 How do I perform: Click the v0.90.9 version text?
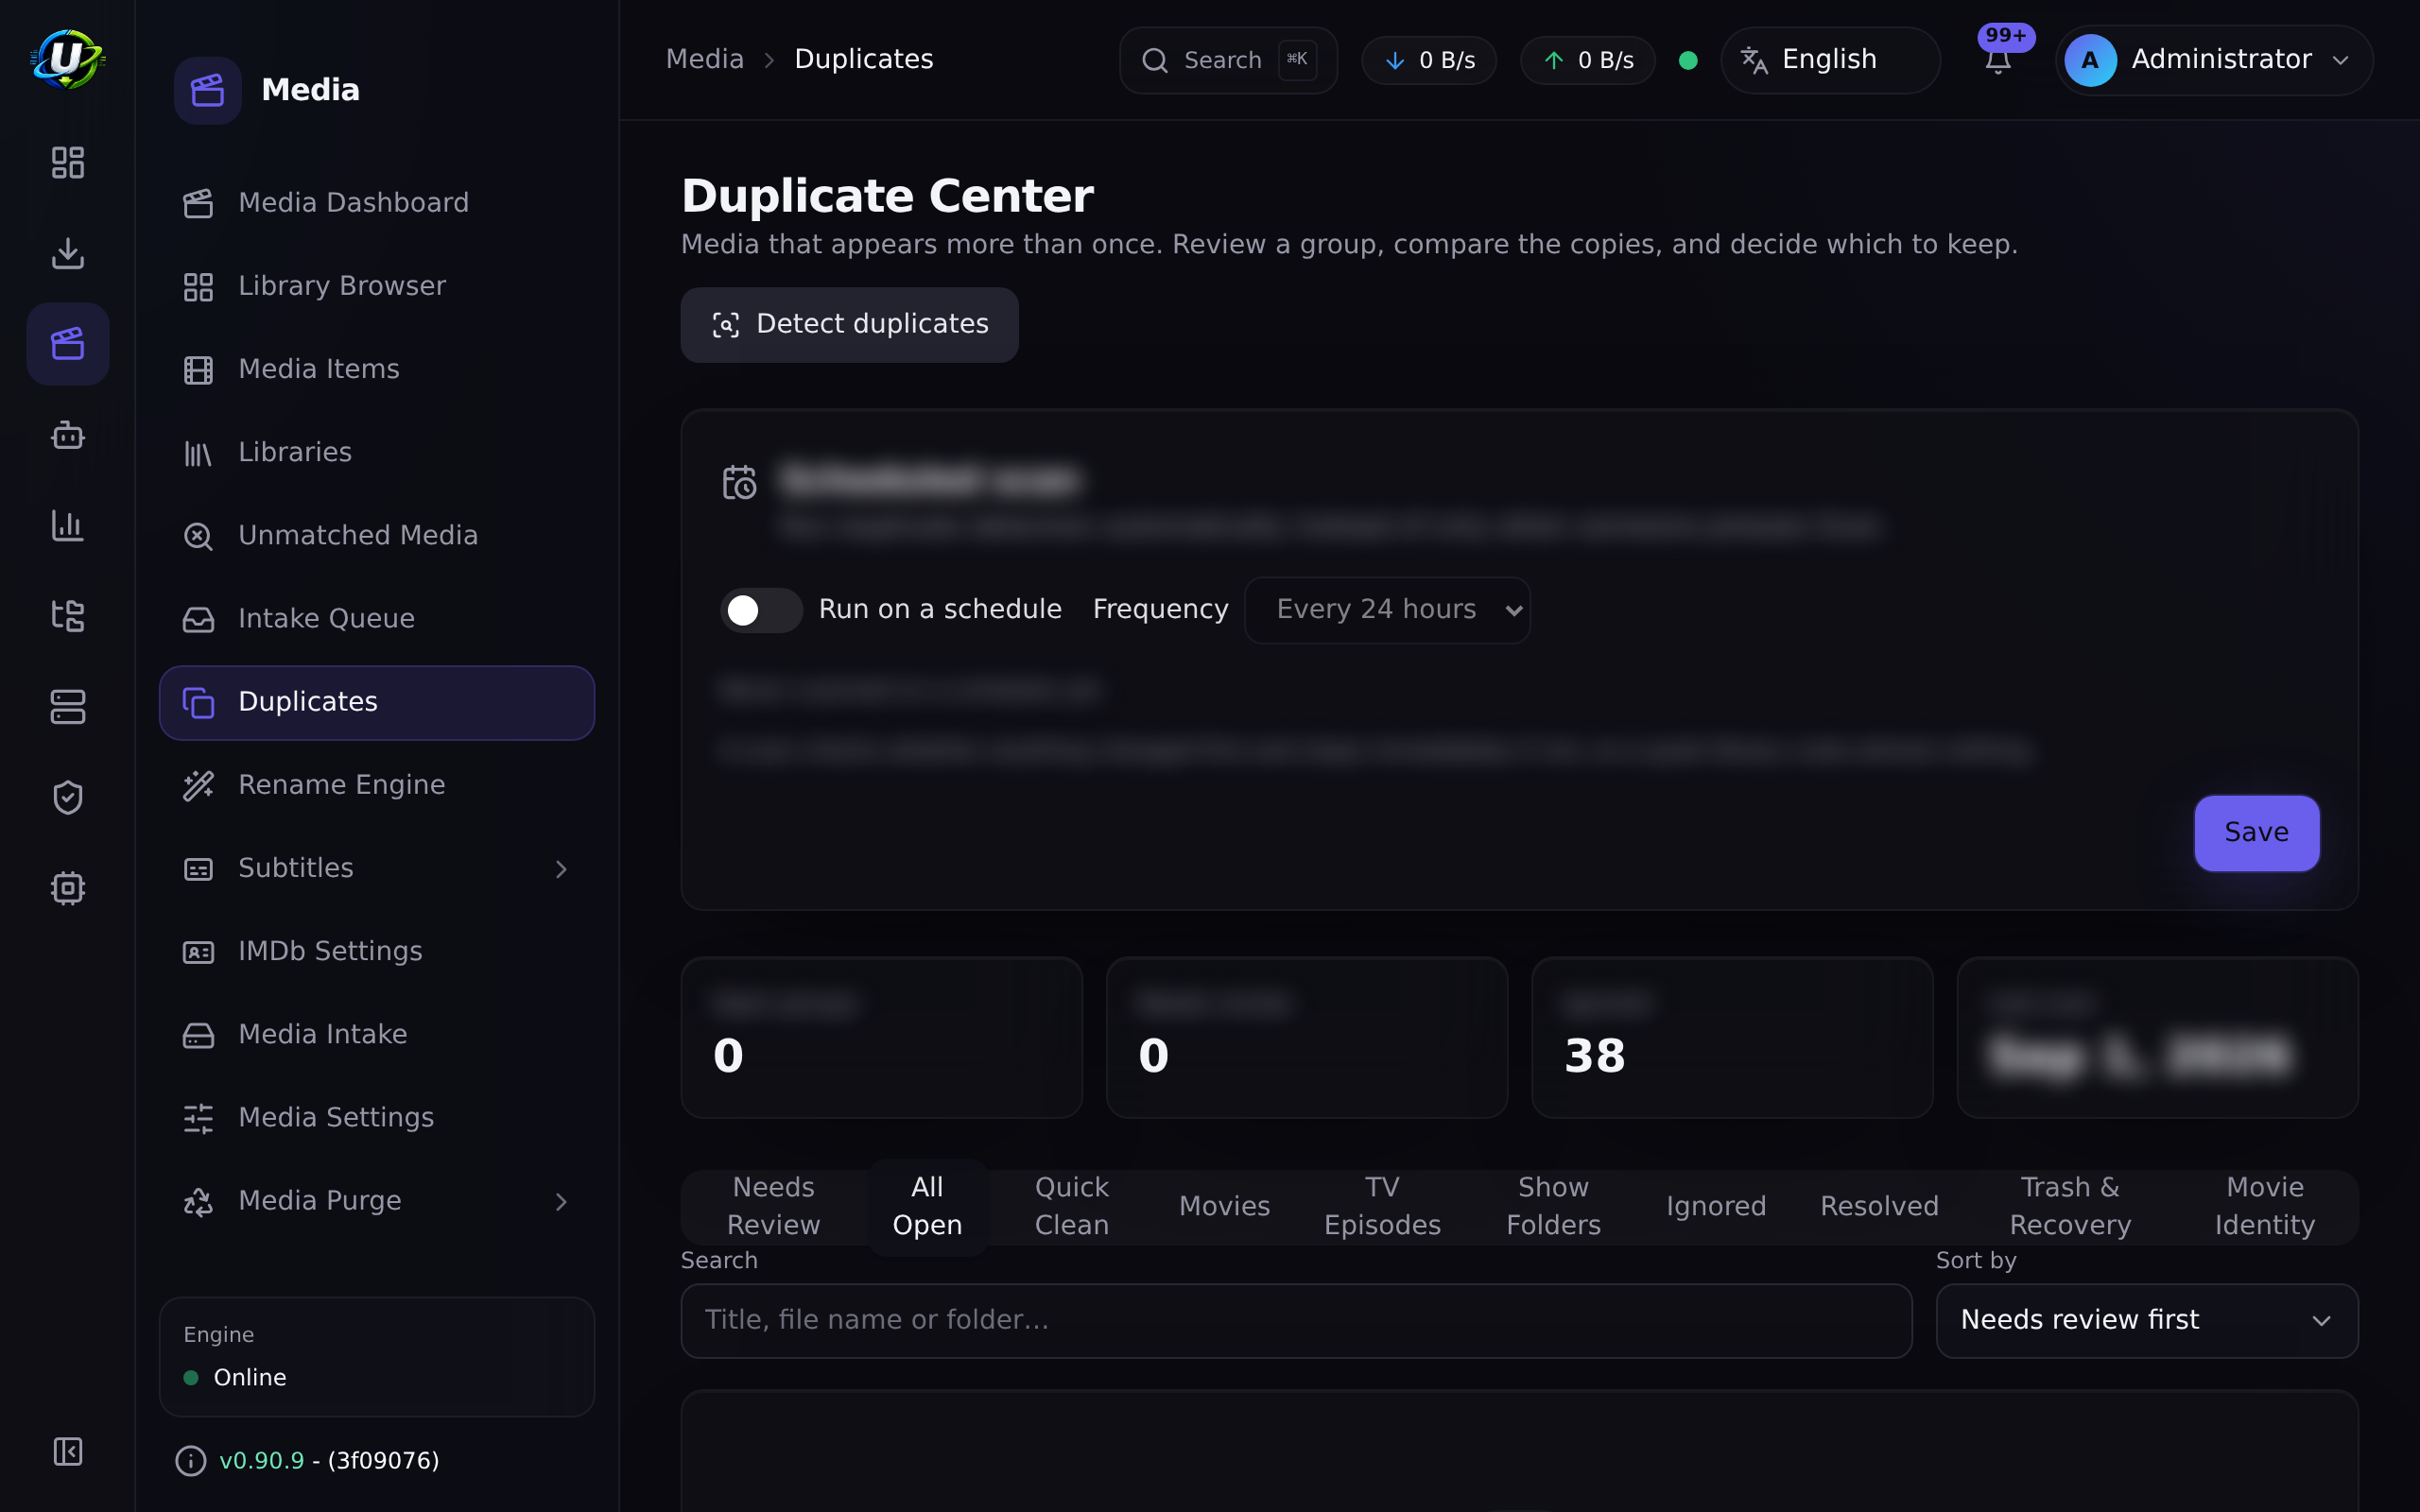(261, 1461)
